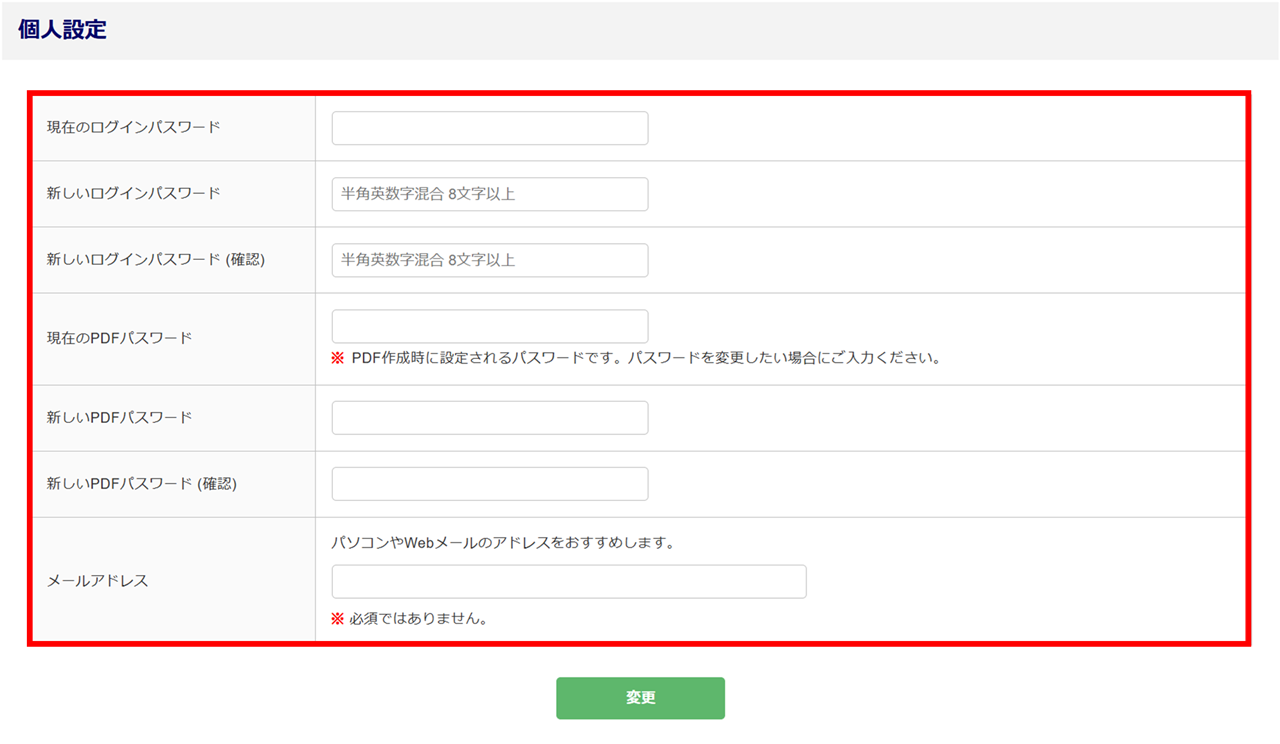
Task: Click the 新しいPDFパスワード (確認) input box
Action: pyautogui.click(x=489, y=484)
